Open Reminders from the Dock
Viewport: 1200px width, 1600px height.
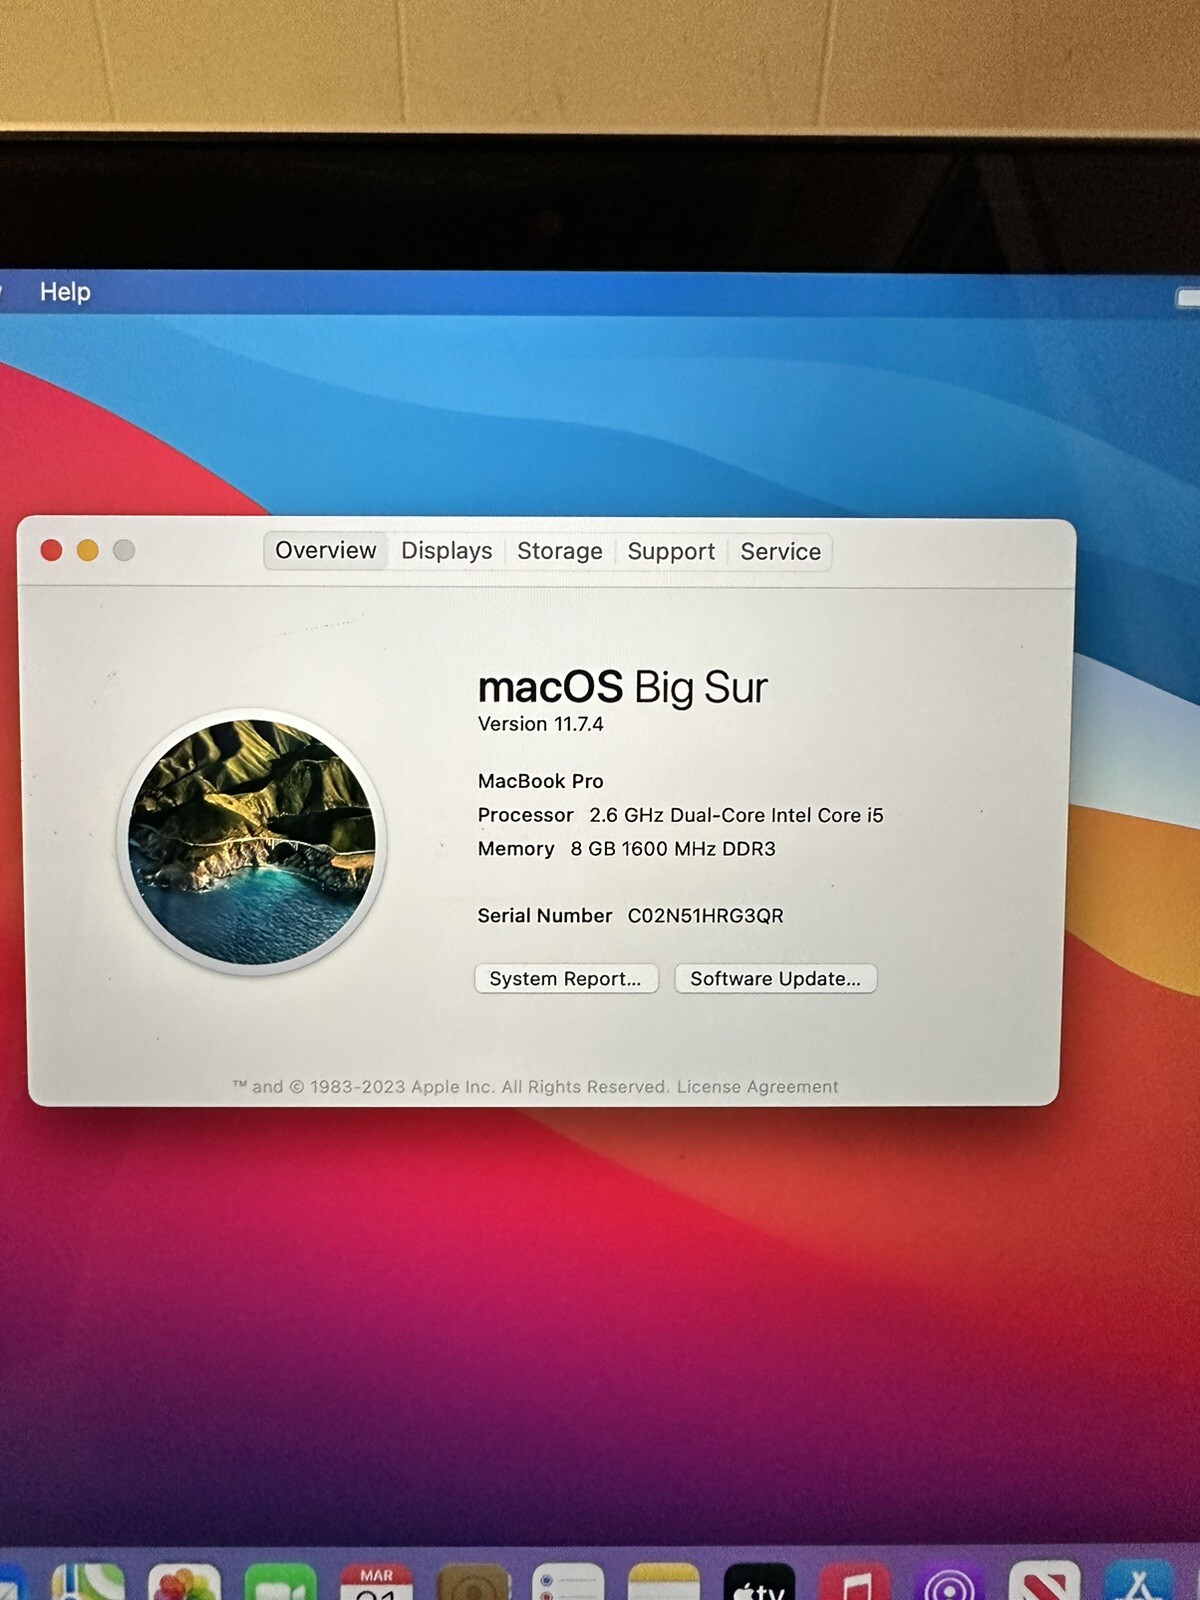click(x=568, y=1583)
